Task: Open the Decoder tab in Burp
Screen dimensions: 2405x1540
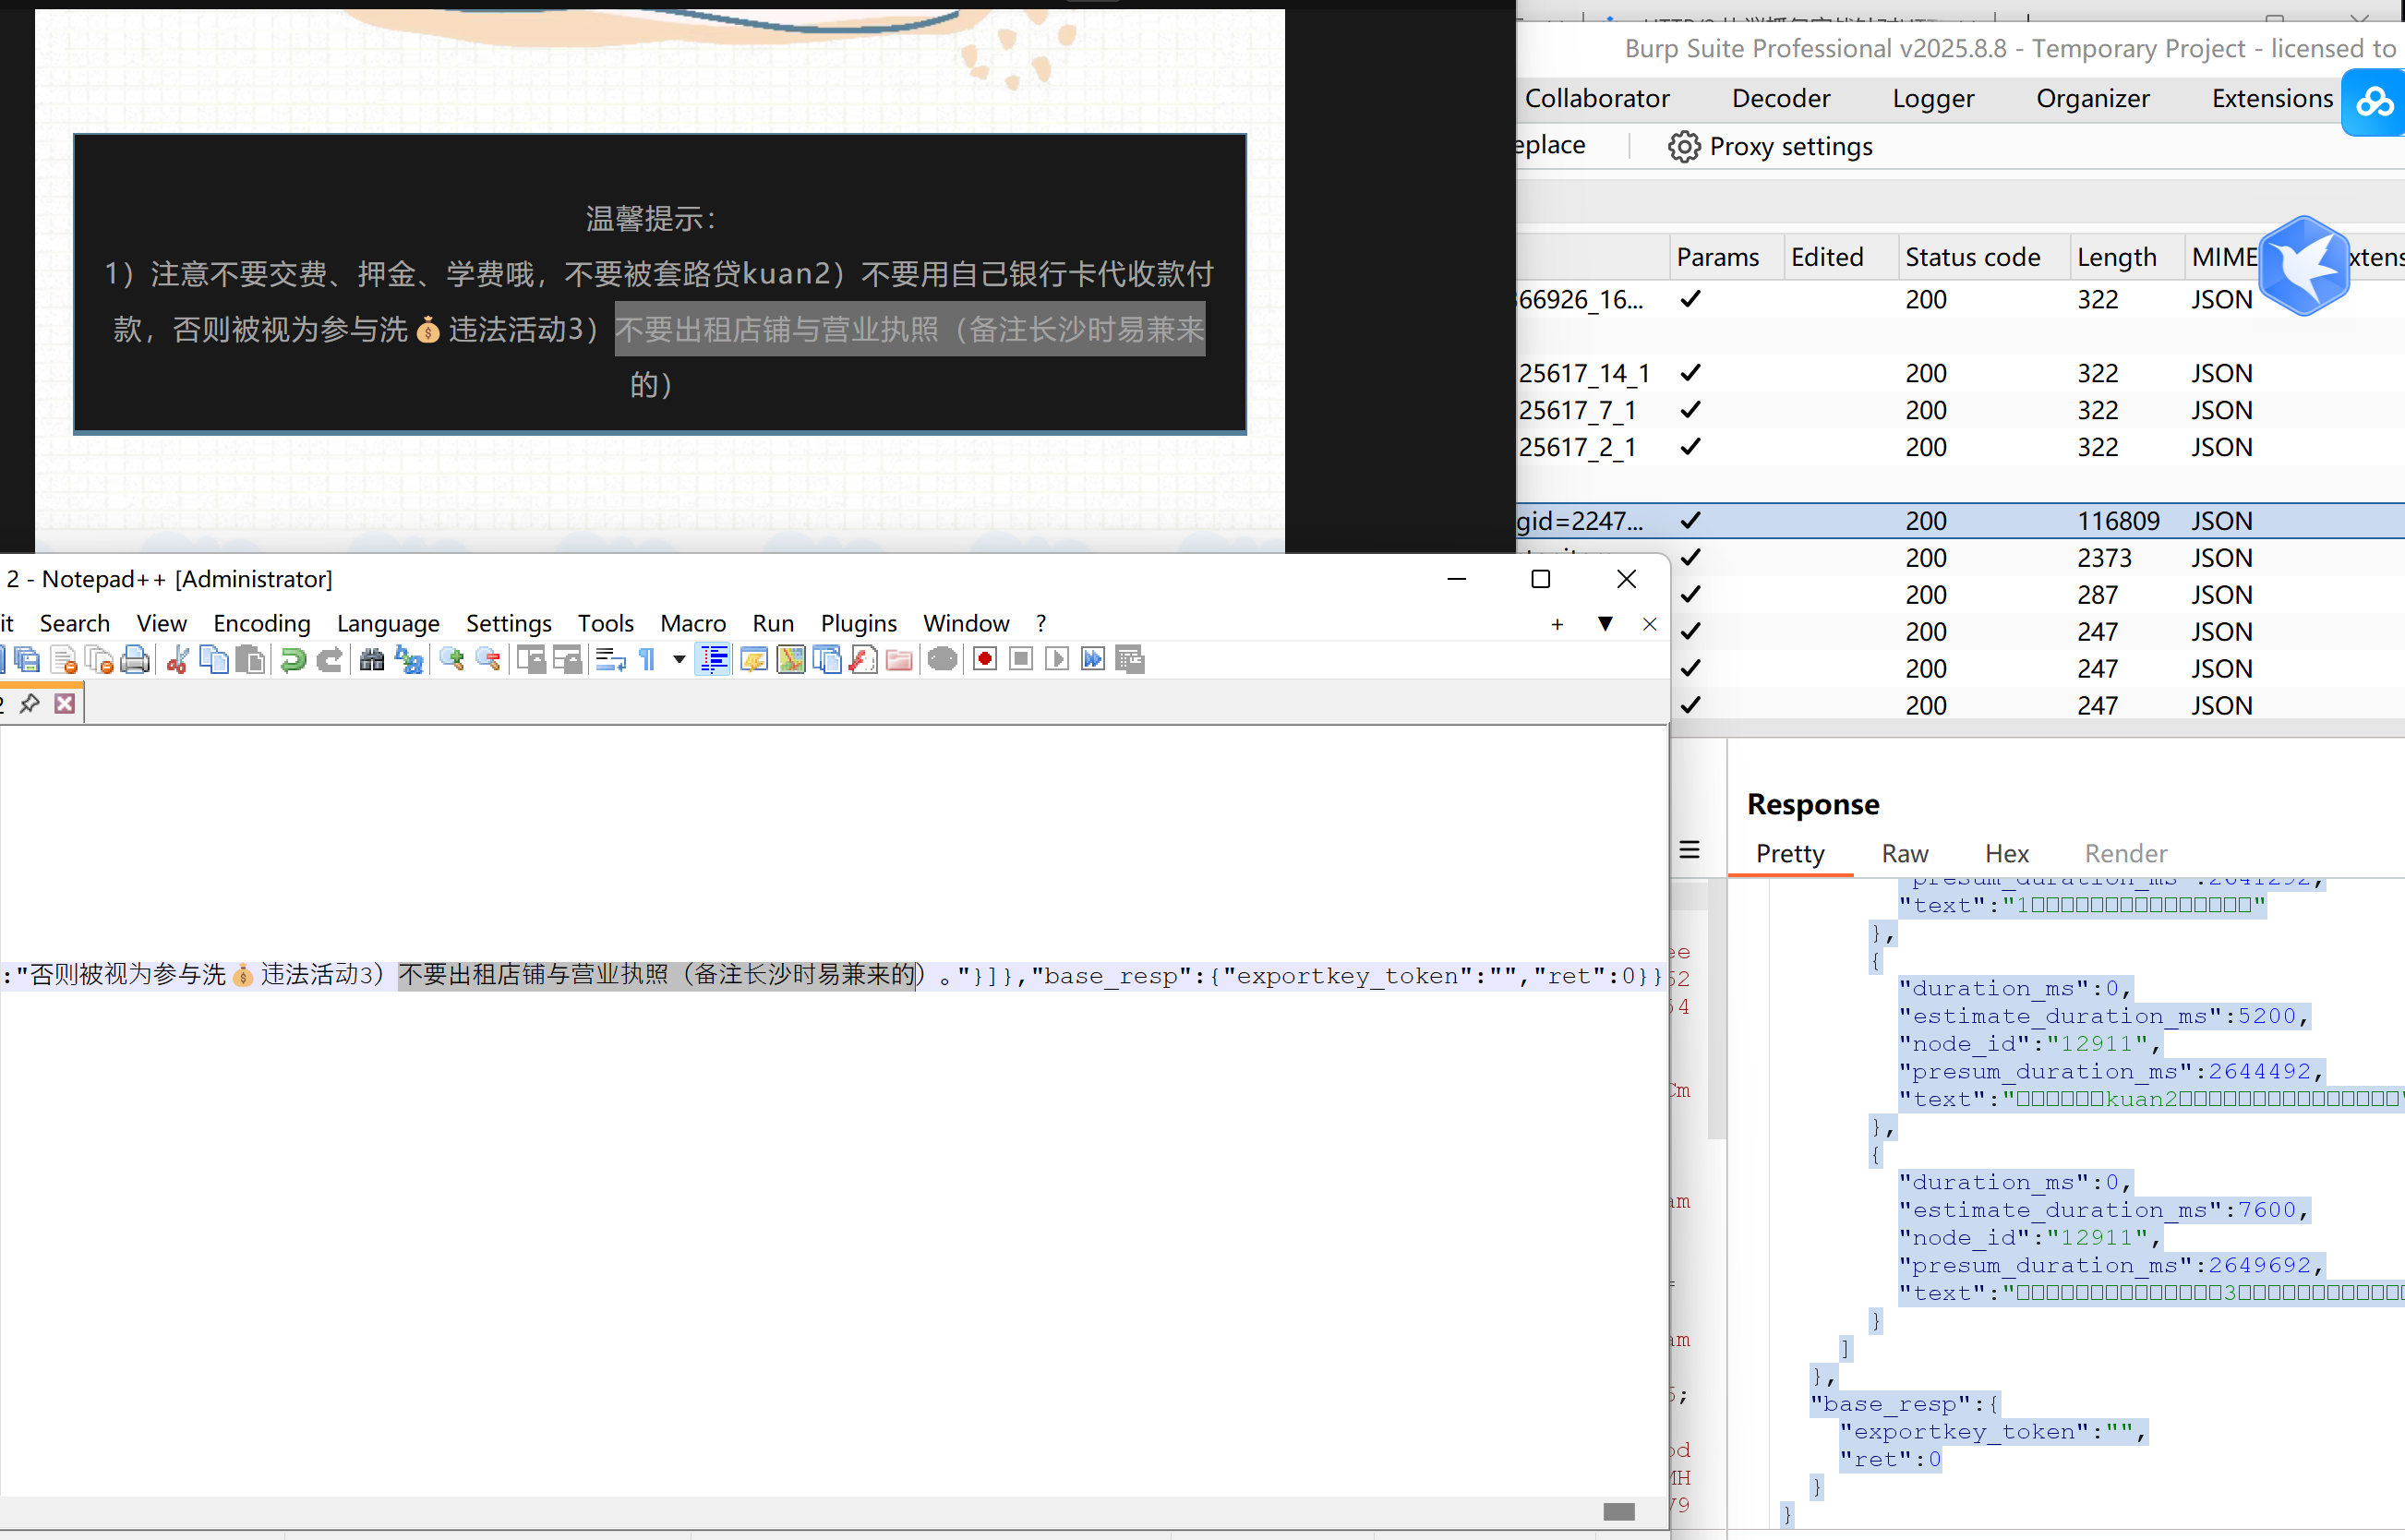Action: click(1780, 99)
